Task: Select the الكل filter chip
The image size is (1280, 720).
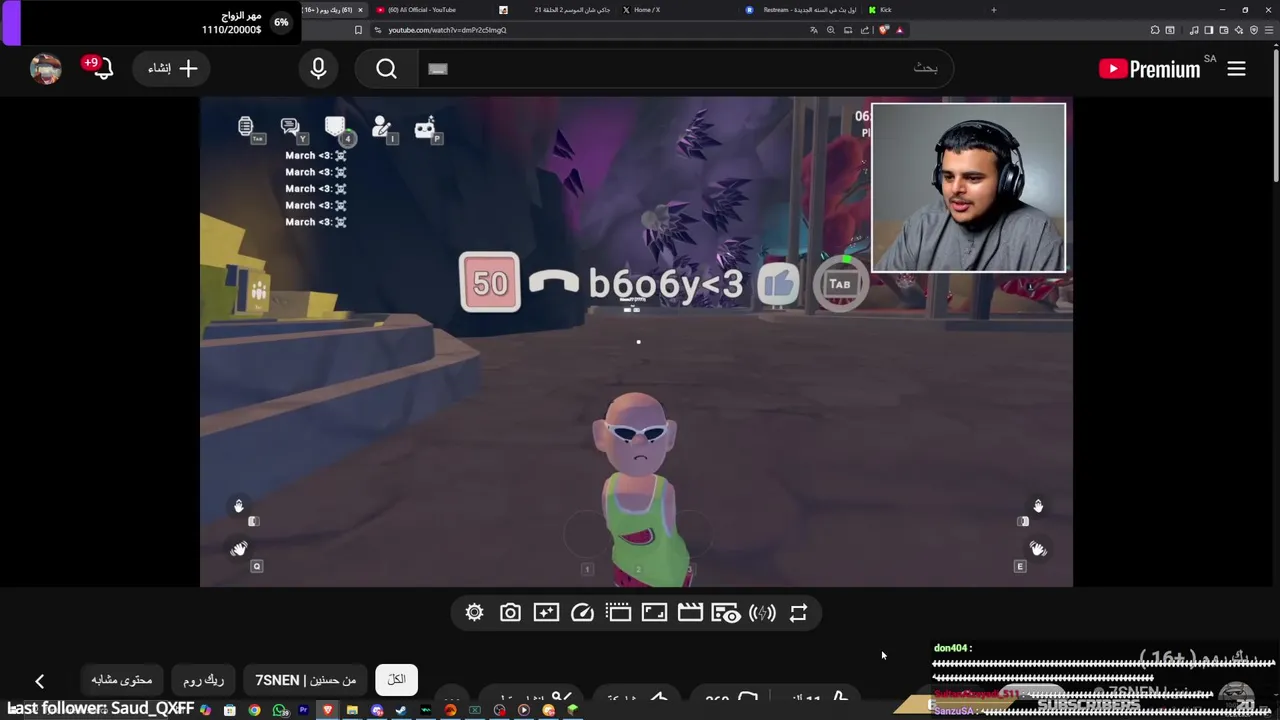Action: pyautogui.click(x=397, y=680)
